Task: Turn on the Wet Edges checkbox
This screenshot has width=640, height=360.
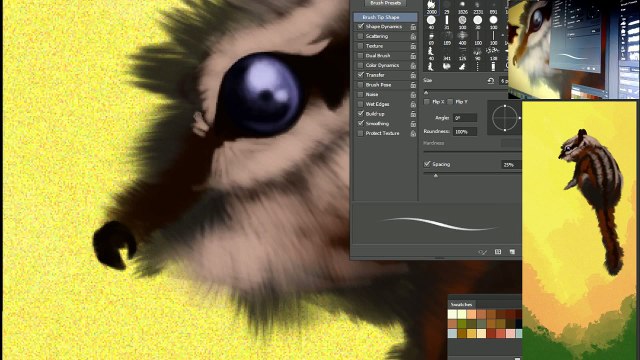Action: 360,104
